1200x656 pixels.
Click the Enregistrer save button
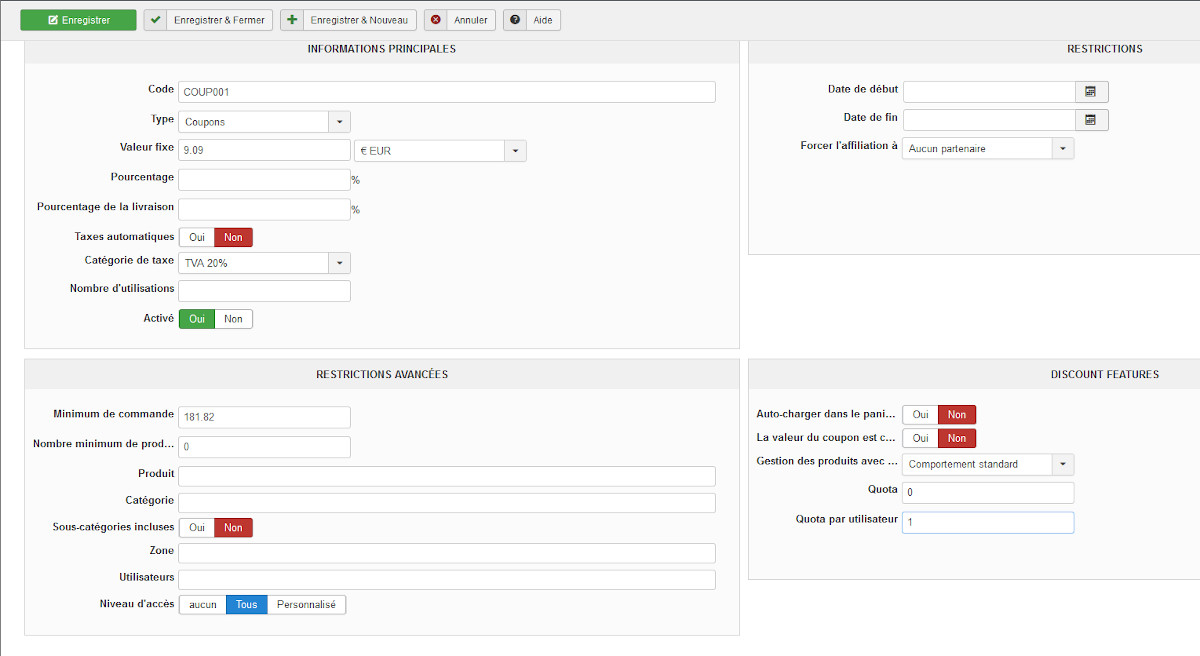[x=78, y=20]
